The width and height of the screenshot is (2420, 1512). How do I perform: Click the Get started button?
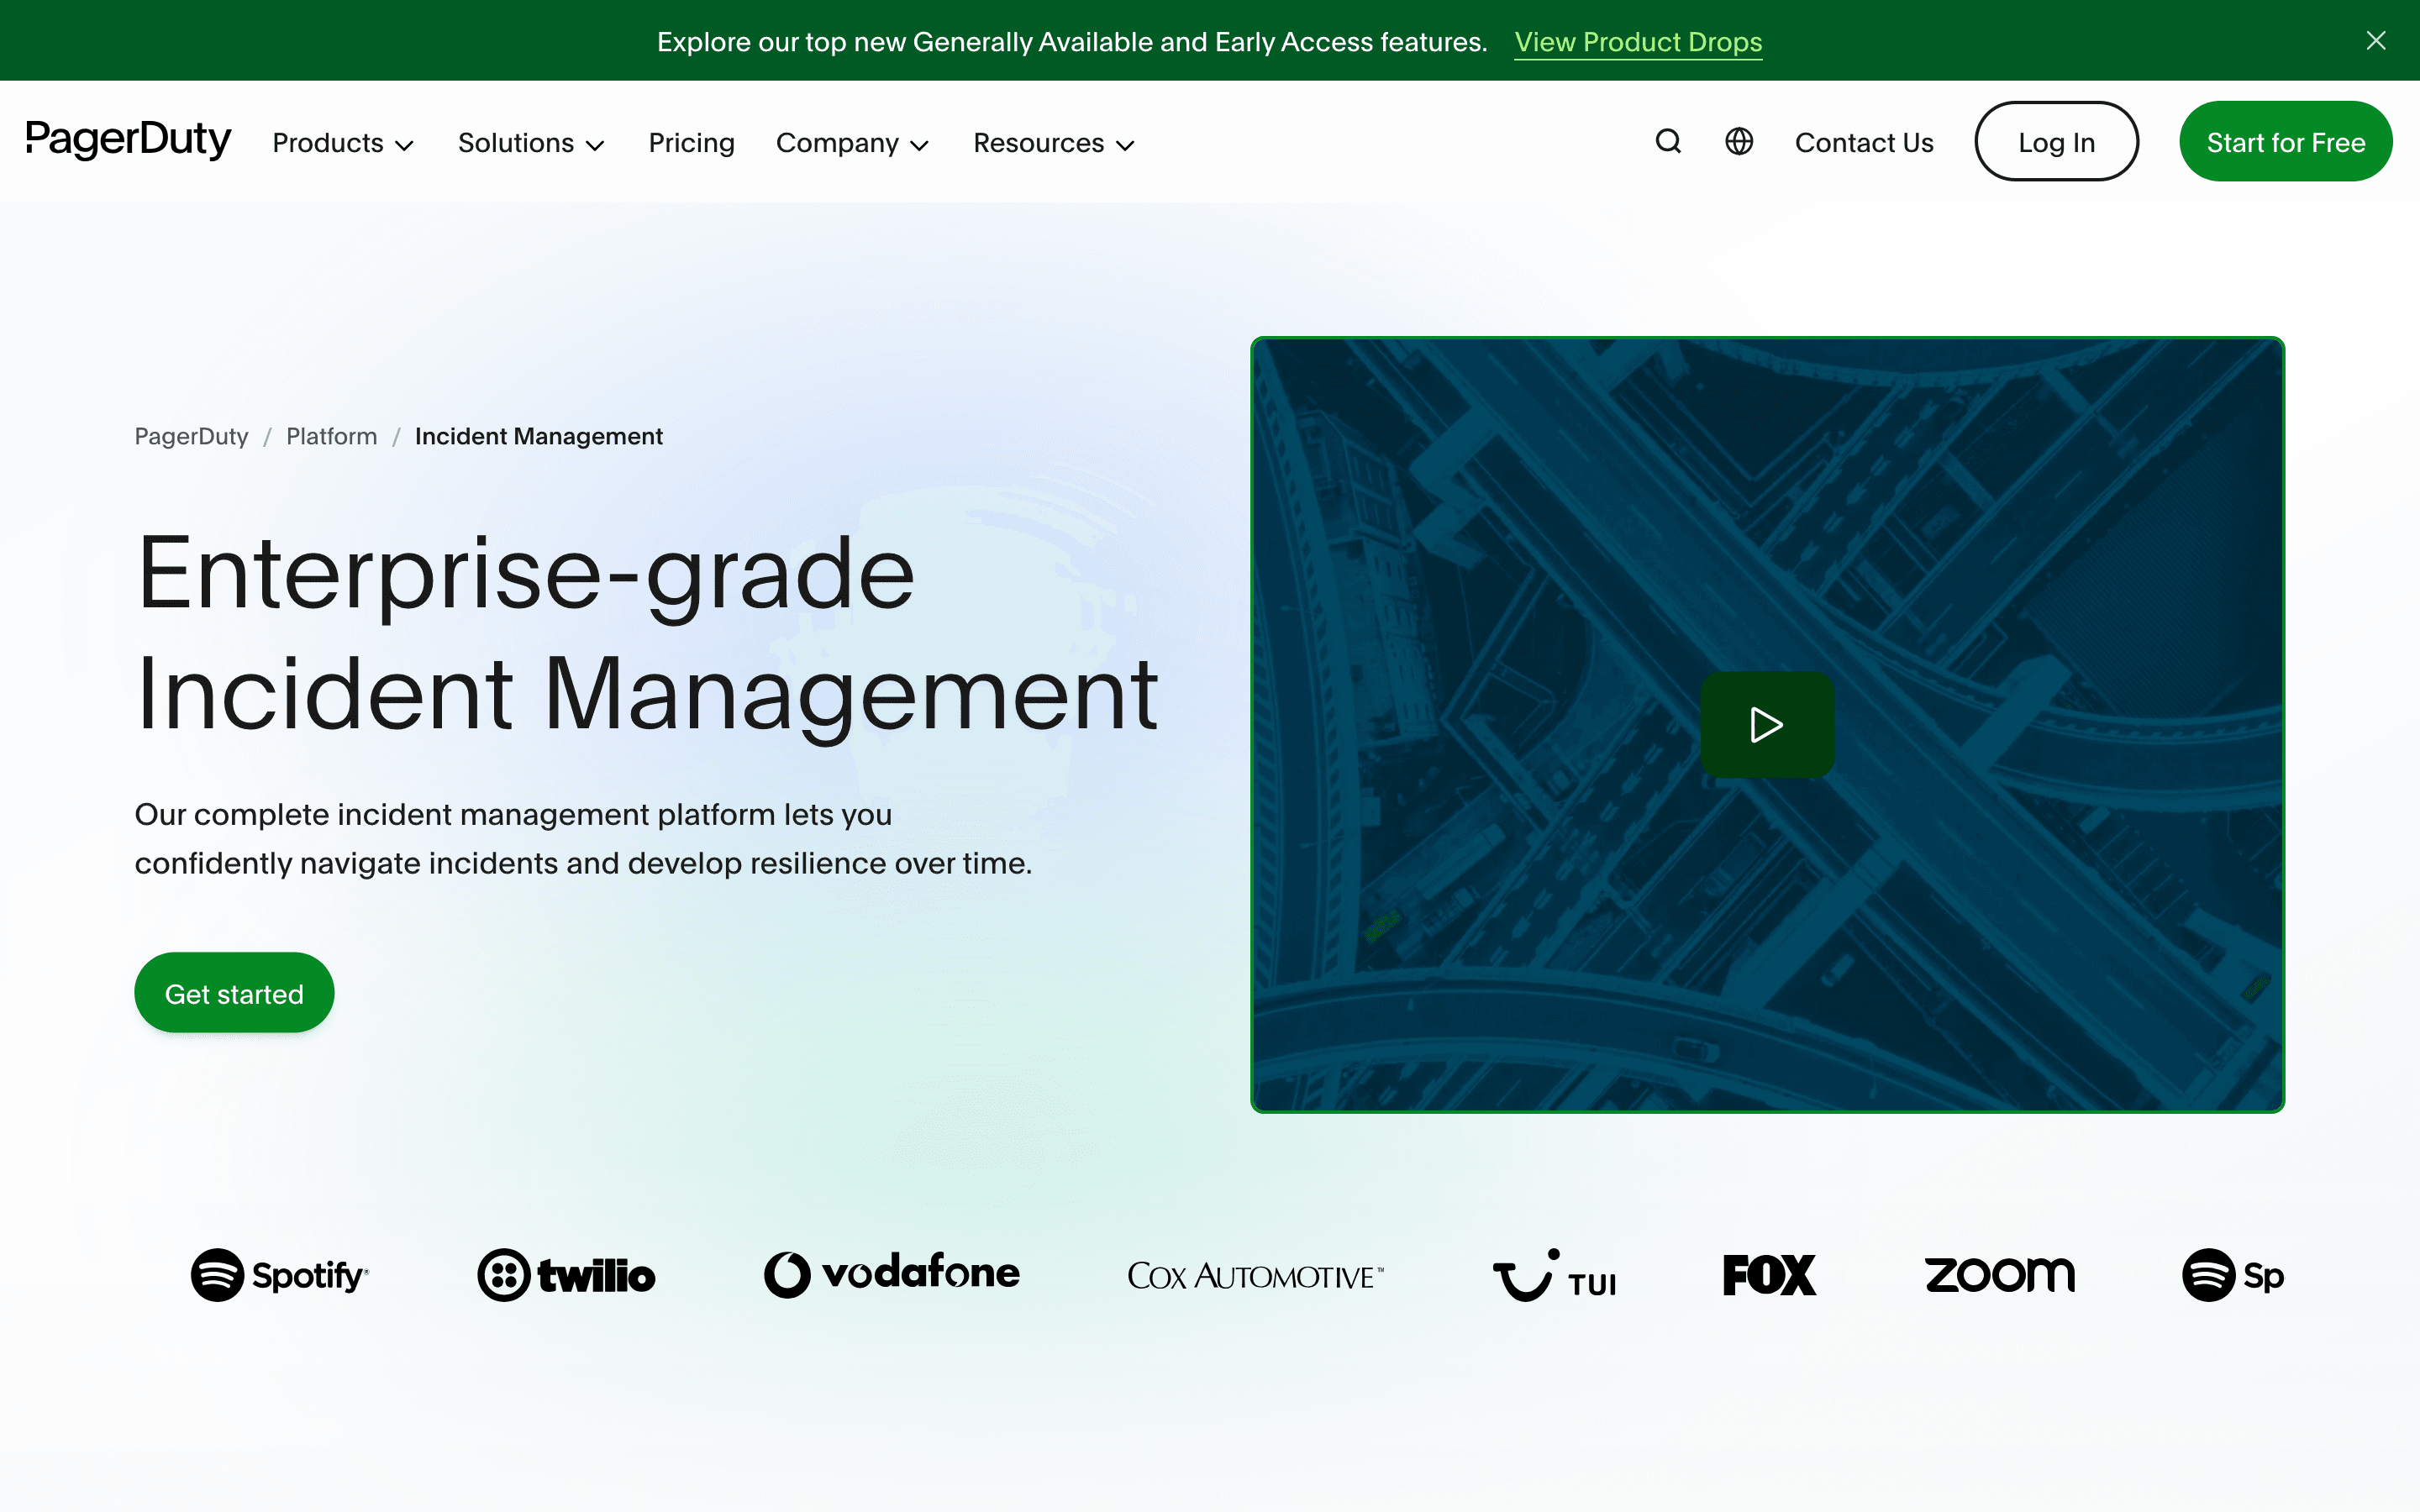click(x=234, y=992)
